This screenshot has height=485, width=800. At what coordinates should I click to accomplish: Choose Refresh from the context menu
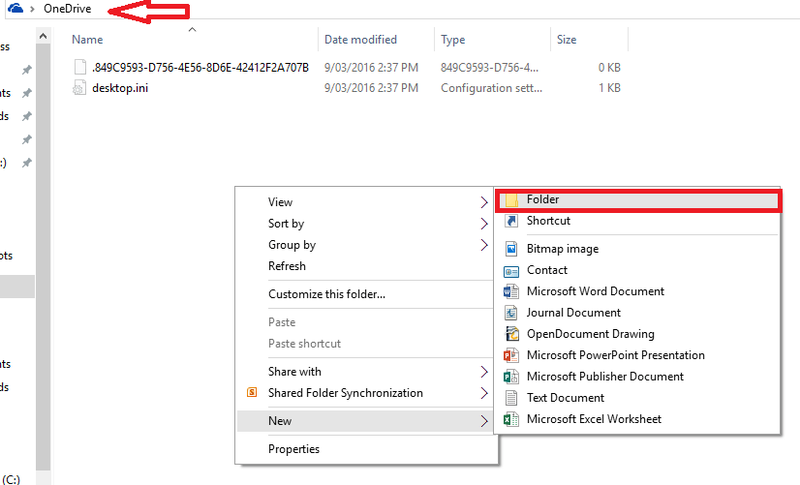(366, 266)
